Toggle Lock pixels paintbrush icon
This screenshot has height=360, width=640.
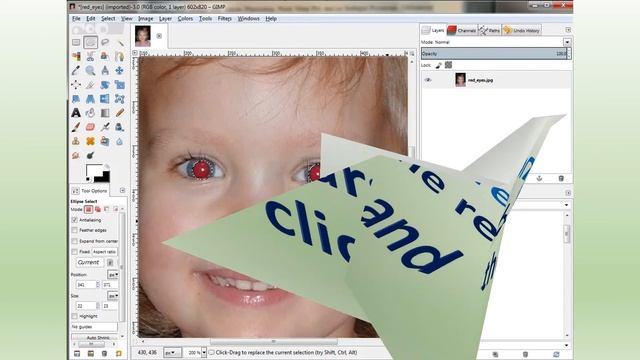pos(438,65)
